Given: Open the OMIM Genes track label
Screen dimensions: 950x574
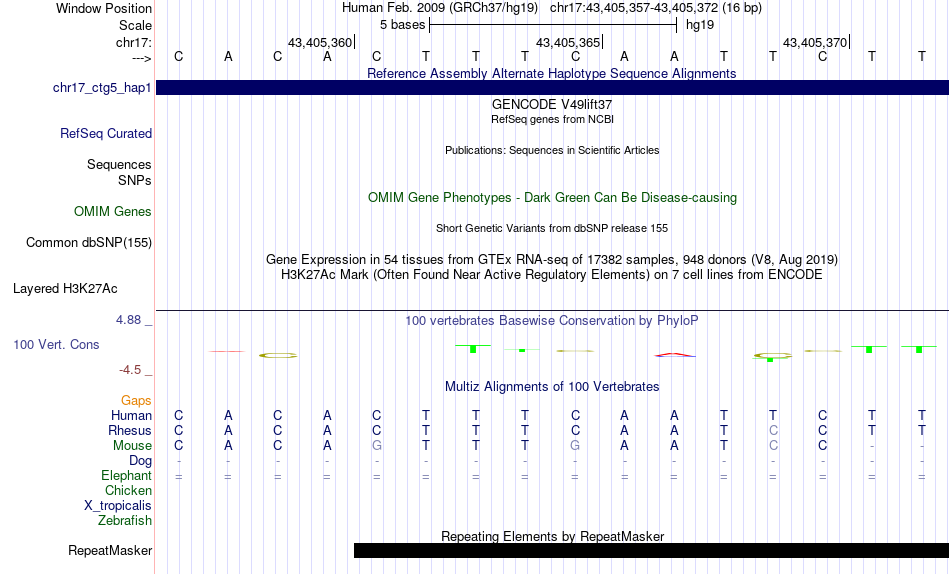Looking at the screenshot, I should 113,212.
